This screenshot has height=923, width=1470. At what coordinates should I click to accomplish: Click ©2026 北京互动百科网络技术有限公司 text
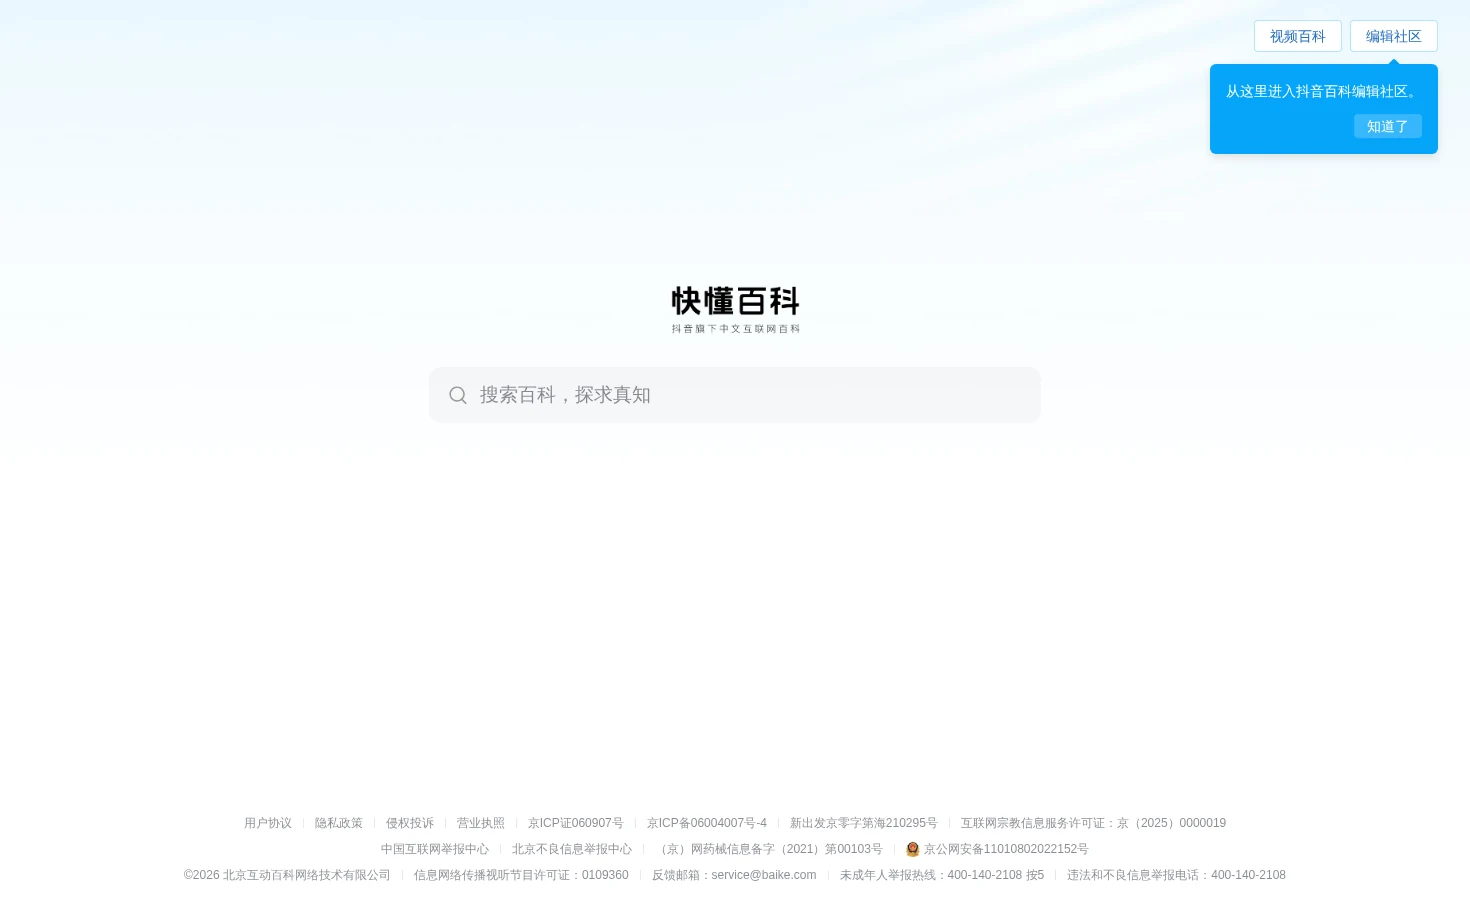[x=287, y=875]
